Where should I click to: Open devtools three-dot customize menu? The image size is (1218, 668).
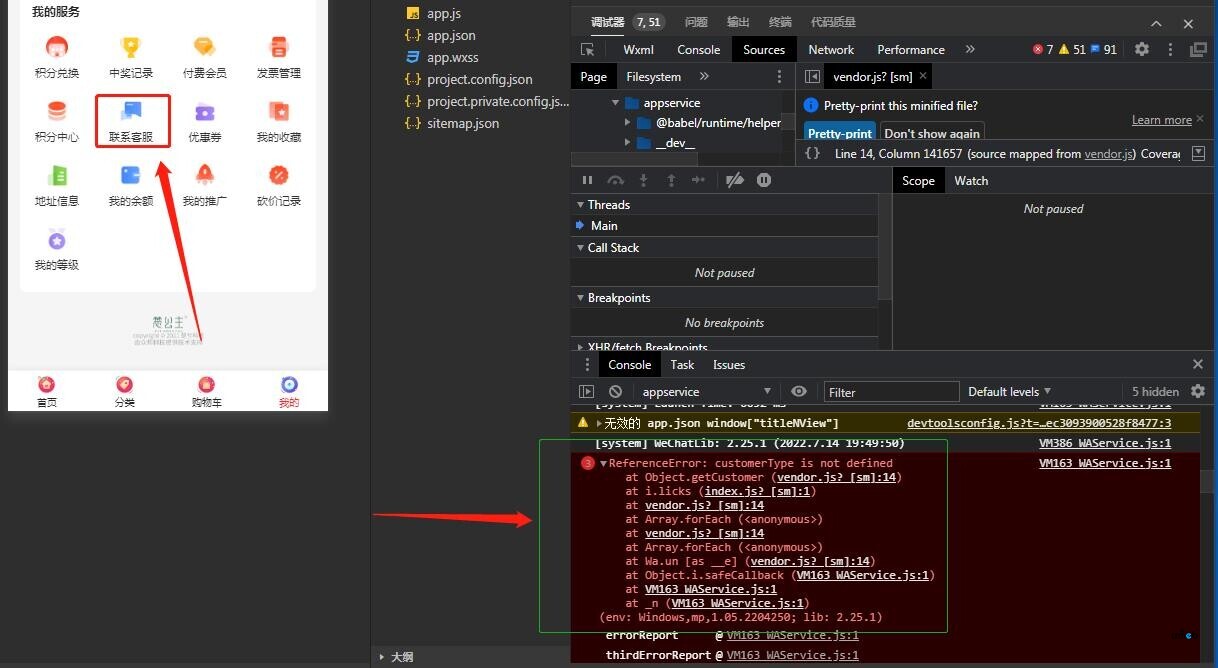point(1170,49)
